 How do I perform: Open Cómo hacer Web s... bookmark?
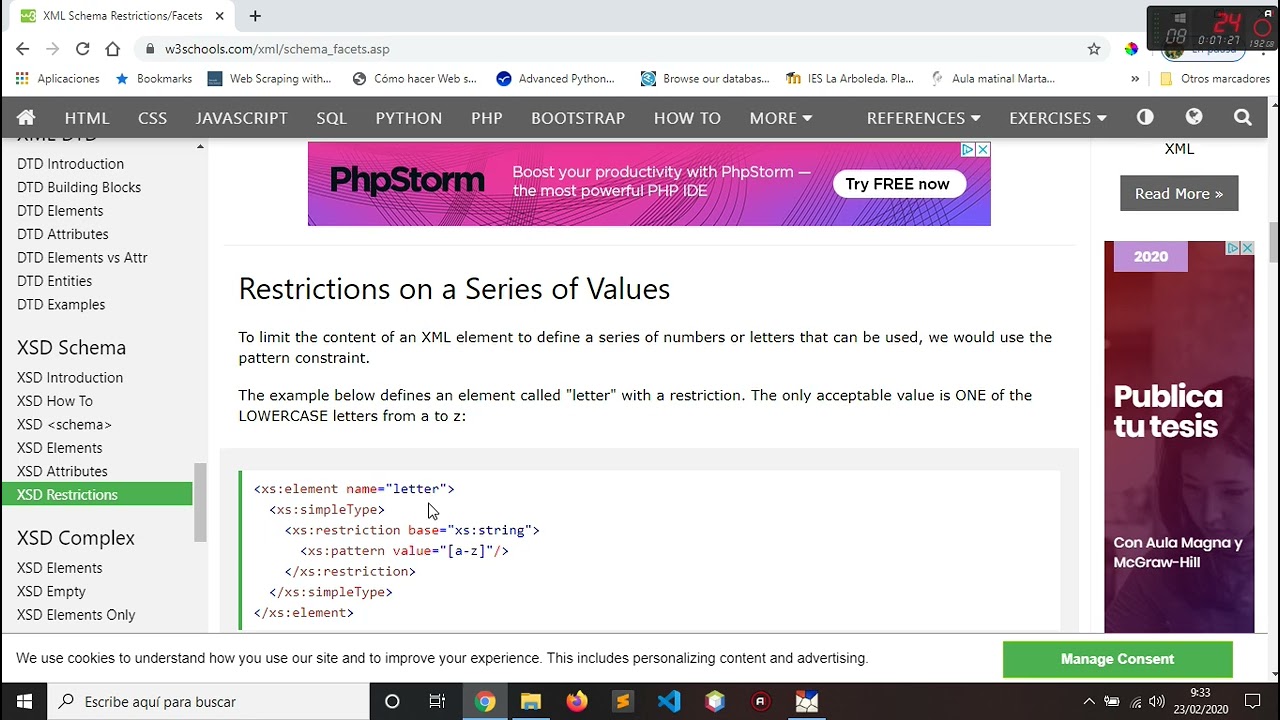[x=415, y=78]
